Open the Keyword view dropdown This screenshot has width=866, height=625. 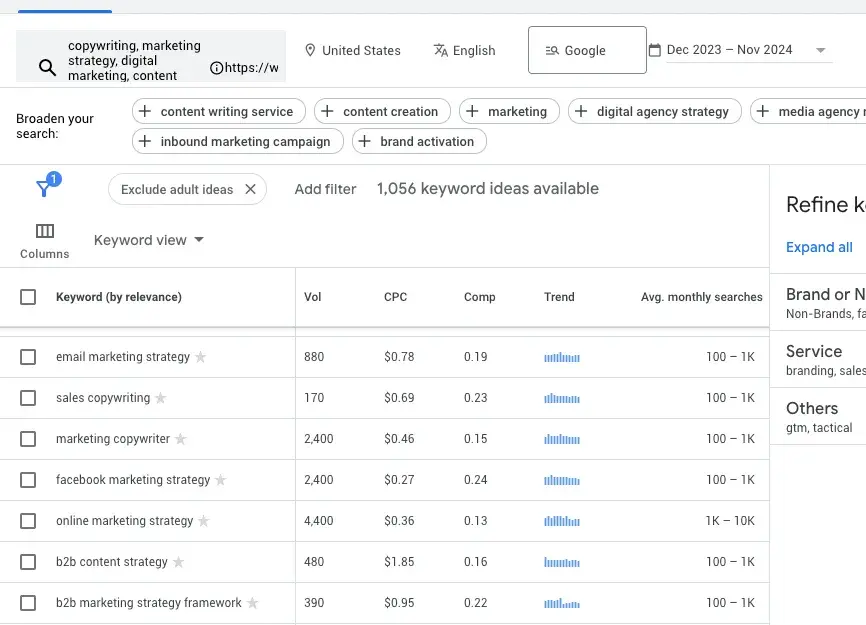point(149,240)
